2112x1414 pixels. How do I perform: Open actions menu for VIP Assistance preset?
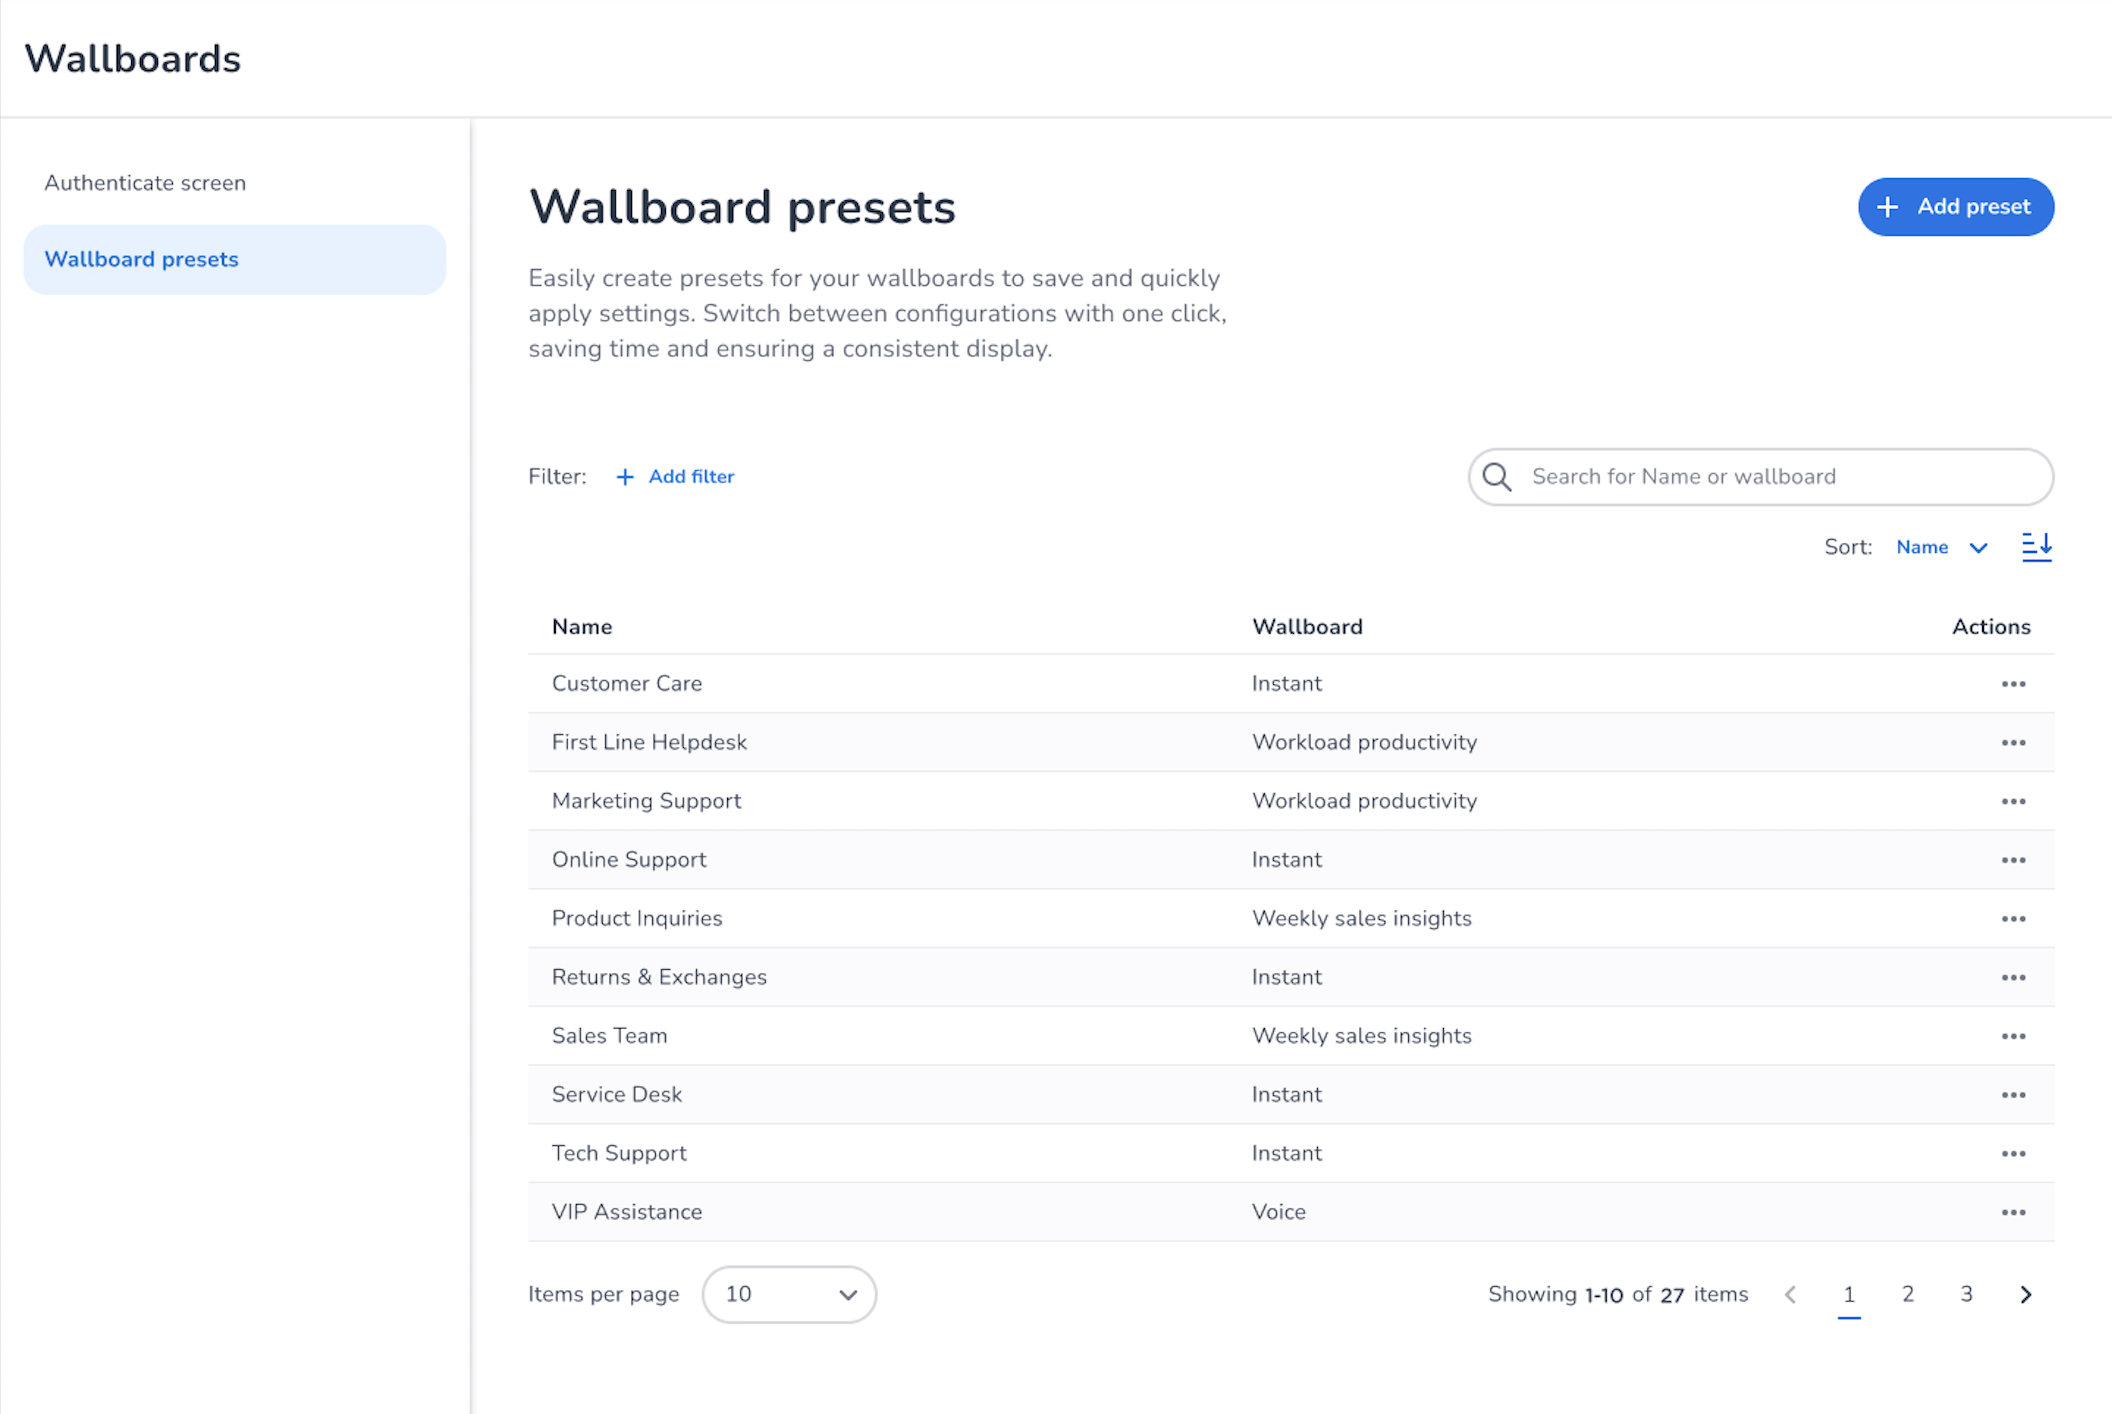coord(2013,1212)
